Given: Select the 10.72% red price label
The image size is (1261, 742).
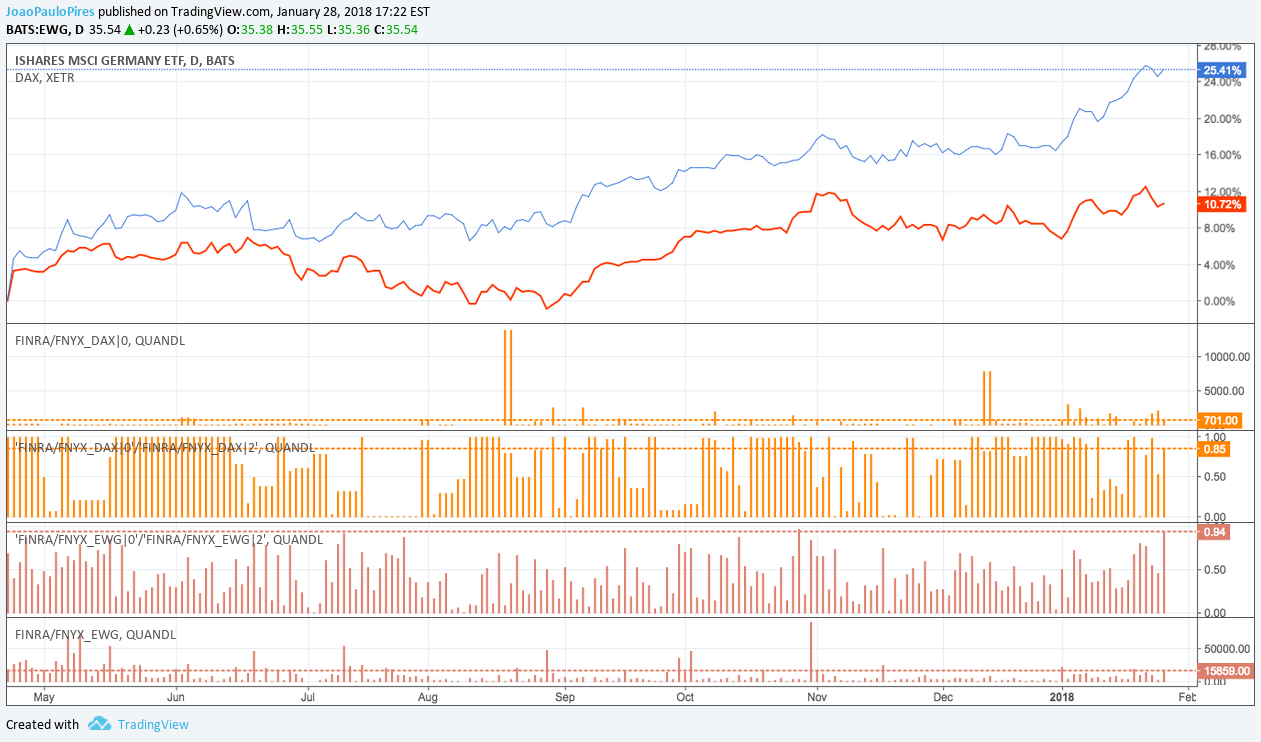Looking at the screenshot, I should pos(1221,204).
